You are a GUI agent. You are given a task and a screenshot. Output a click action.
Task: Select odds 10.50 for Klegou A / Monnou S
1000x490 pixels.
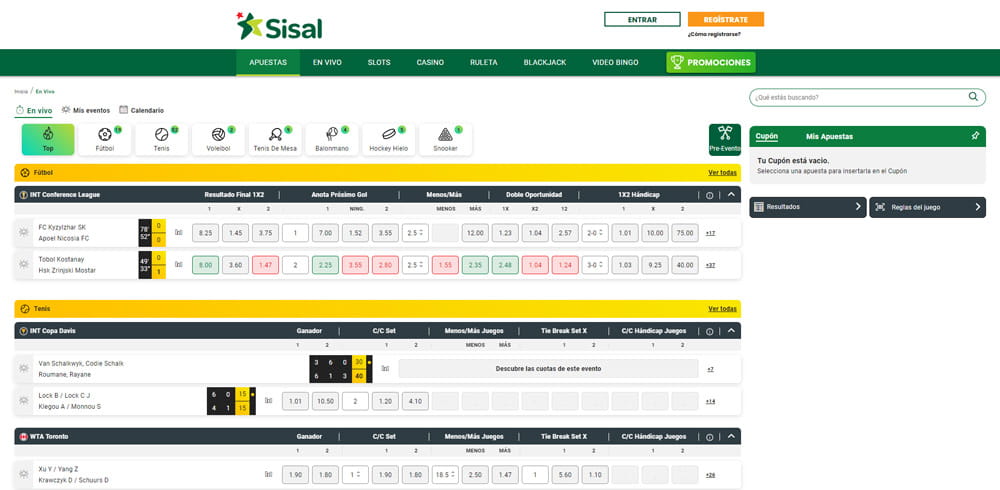coord(325,401)
